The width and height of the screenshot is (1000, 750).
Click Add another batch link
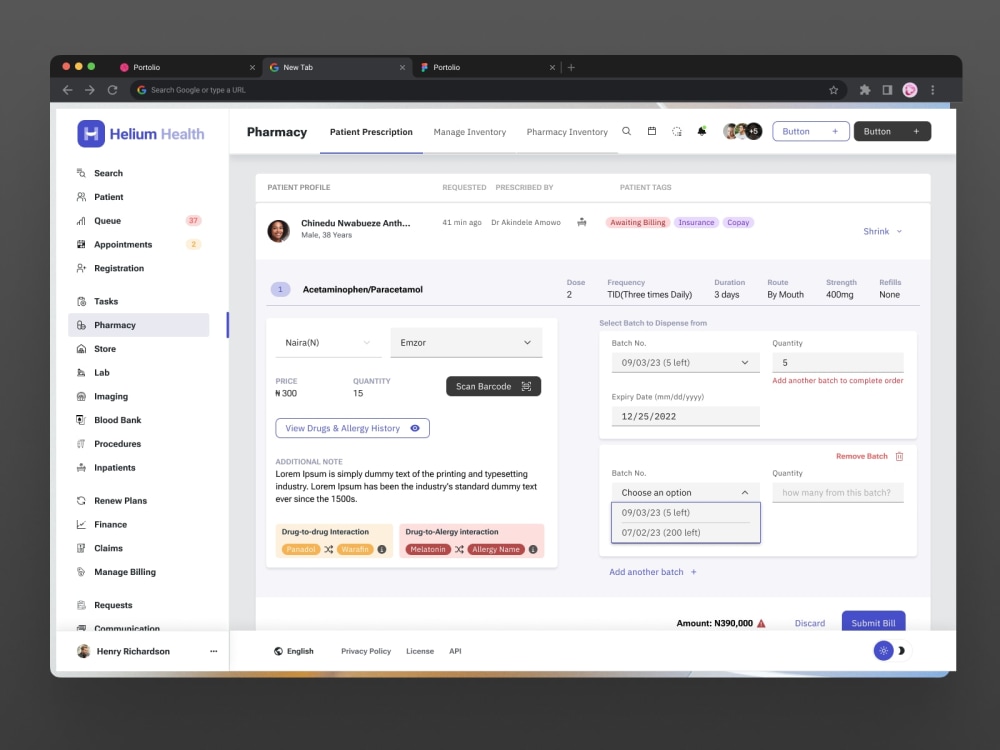[653, 572]
